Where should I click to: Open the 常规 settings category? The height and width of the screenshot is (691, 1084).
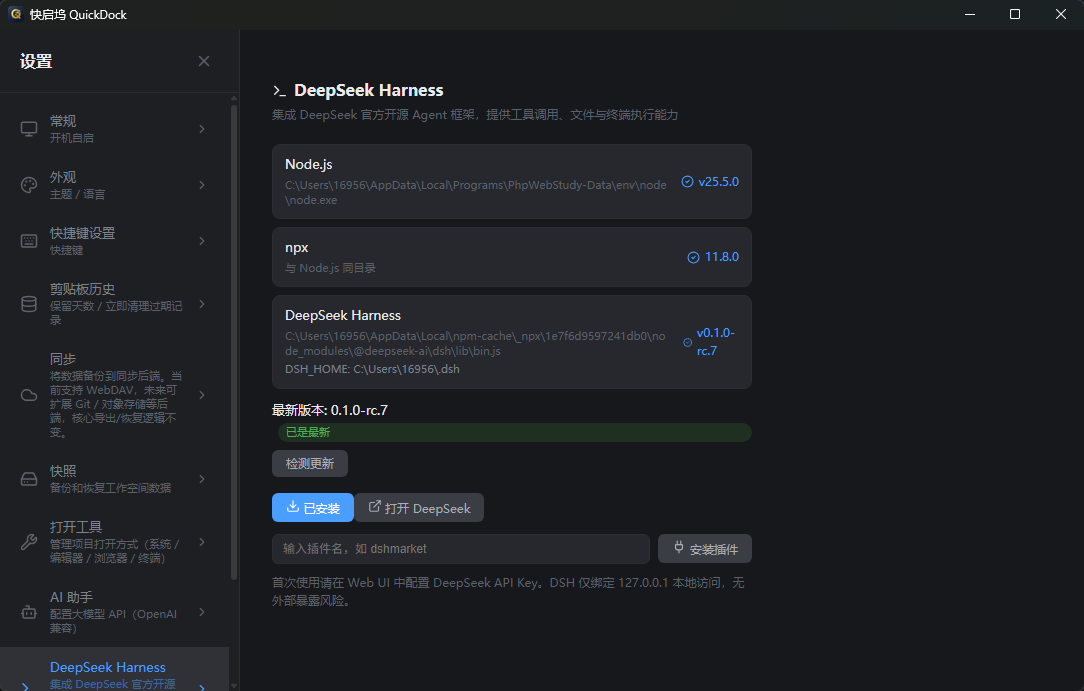click(x=115, y=129)
